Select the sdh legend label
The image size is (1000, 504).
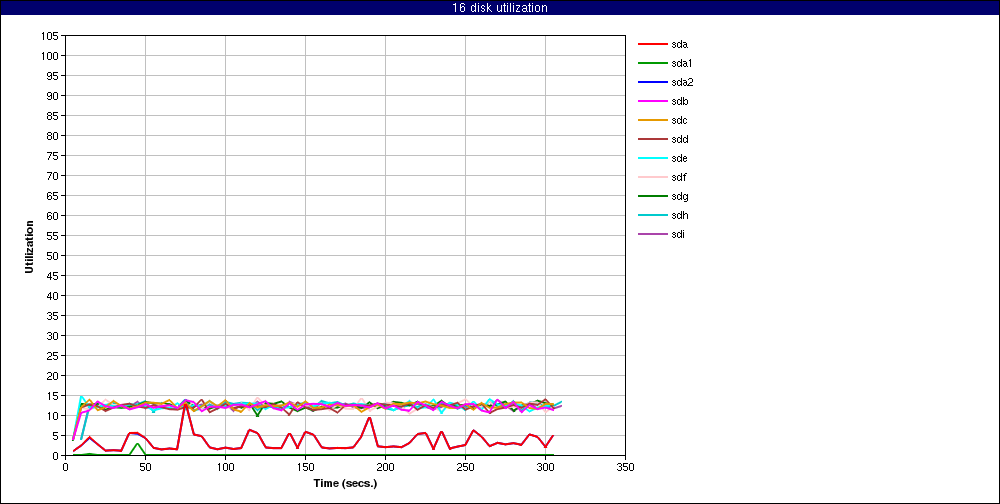(x=679, y=216)
